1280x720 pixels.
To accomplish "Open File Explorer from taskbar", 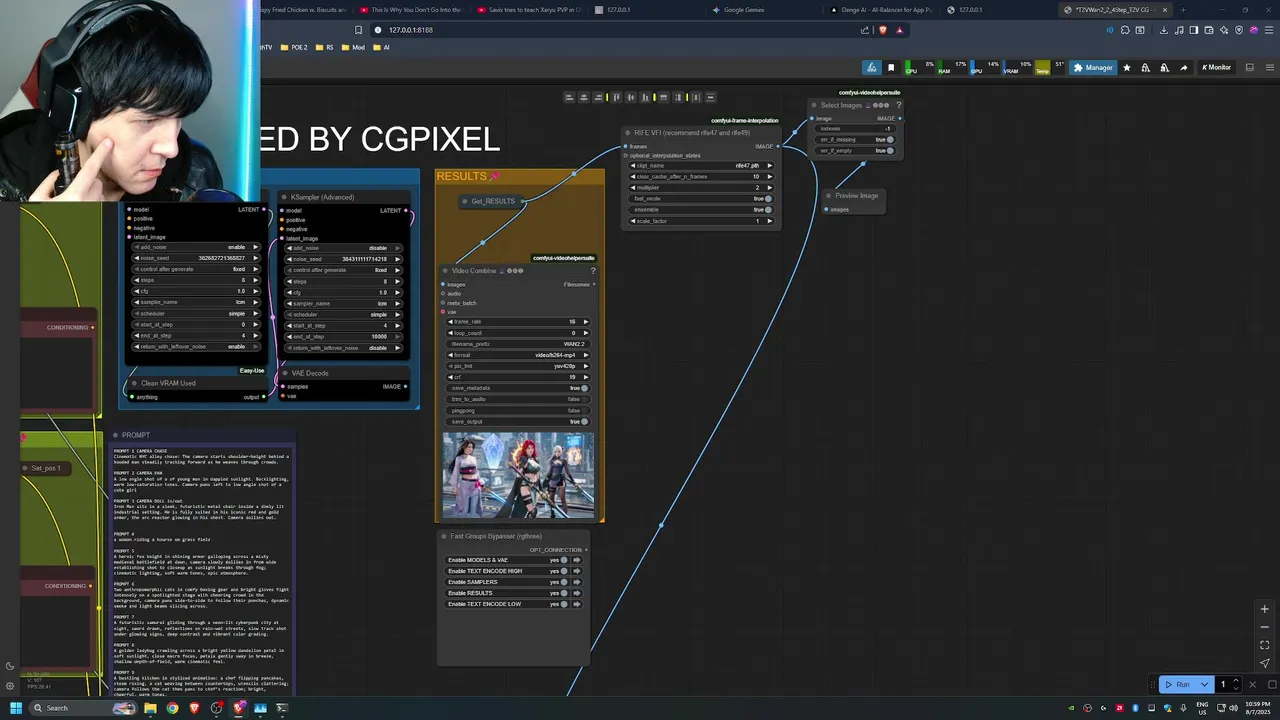I will [150, 708].
